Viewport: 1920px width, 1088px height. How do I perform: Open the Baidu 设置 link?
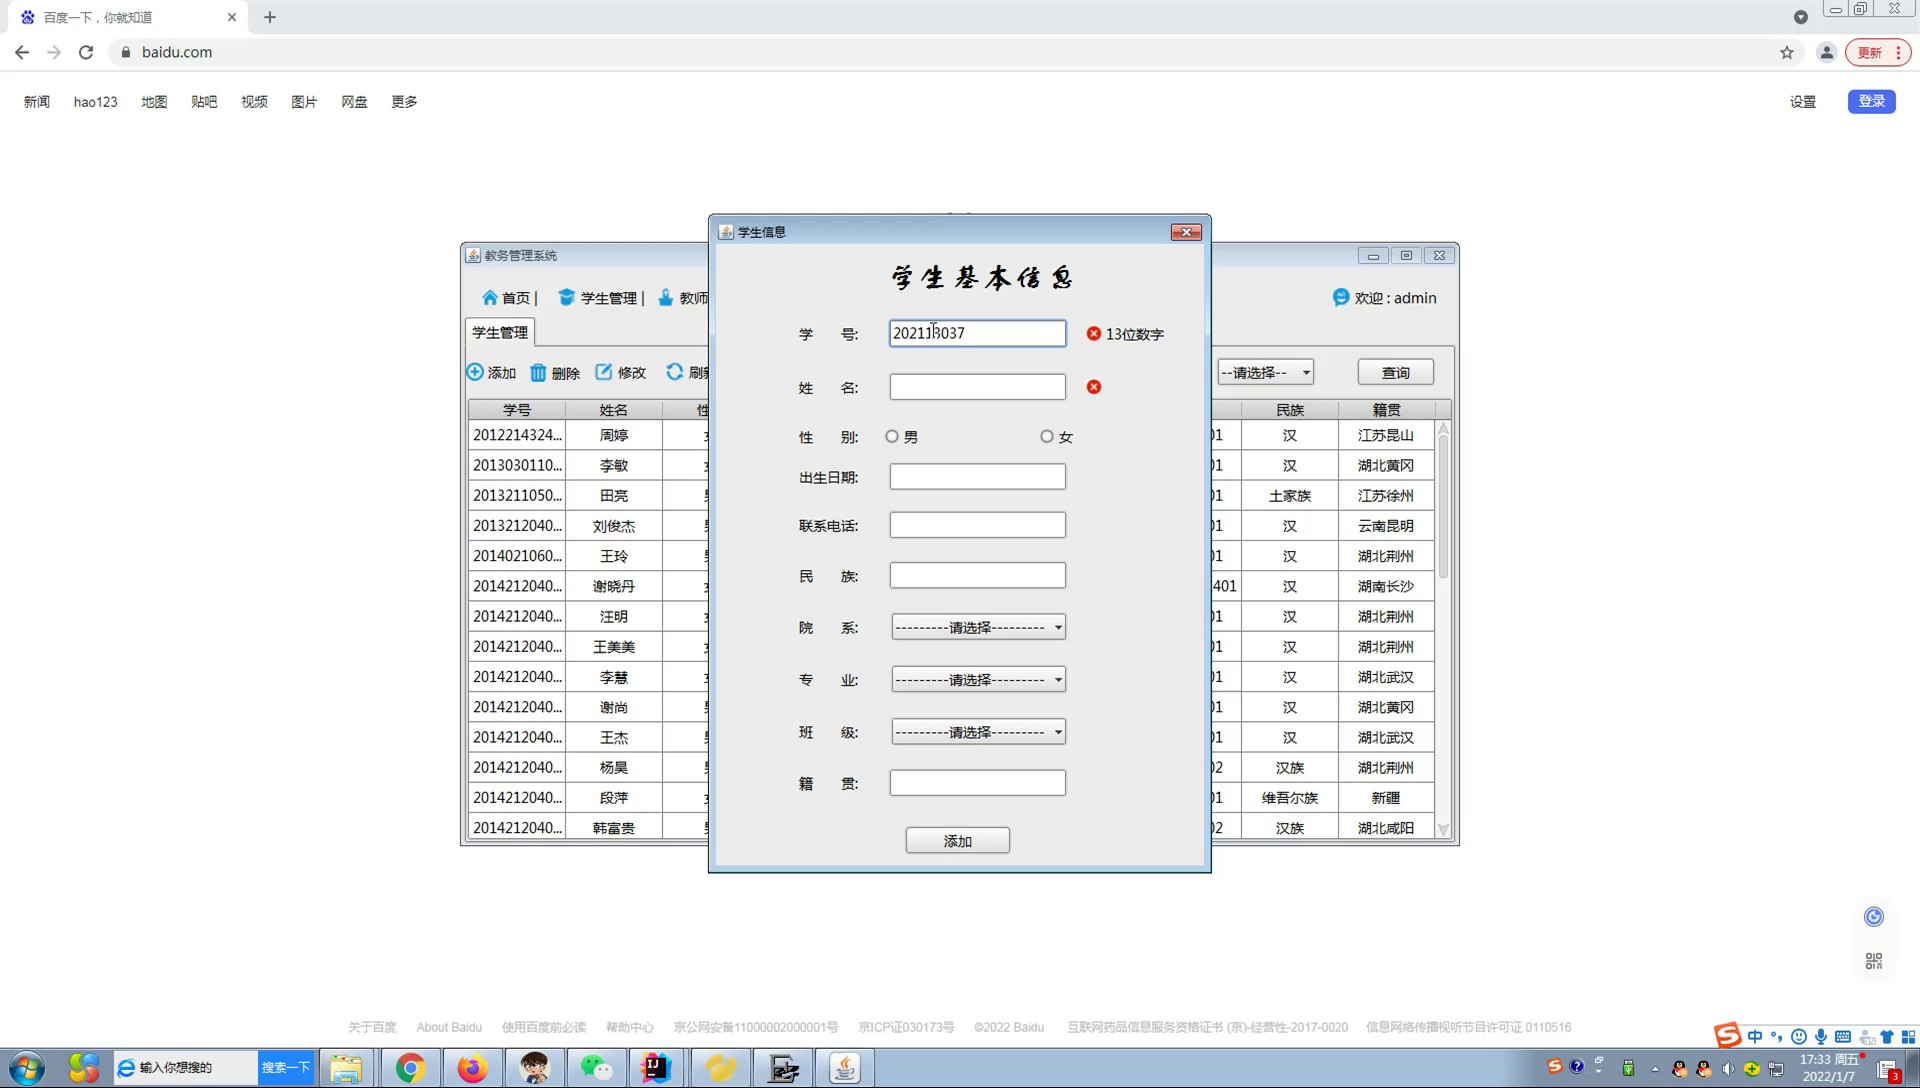click(x=1803, y=102)
